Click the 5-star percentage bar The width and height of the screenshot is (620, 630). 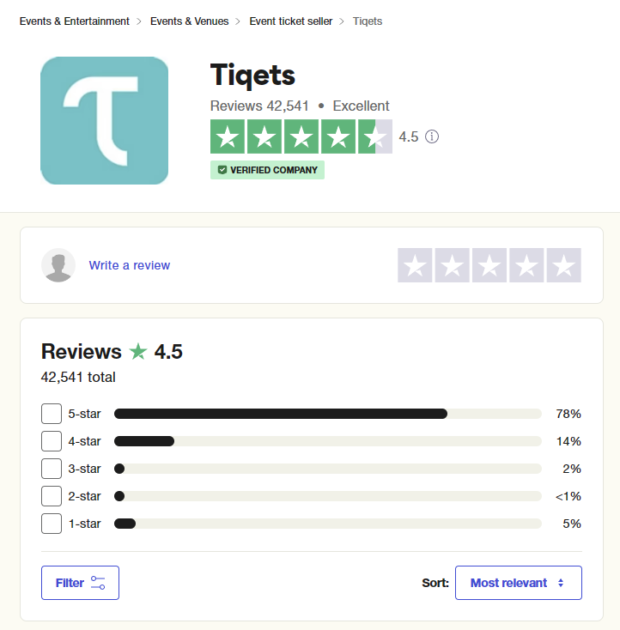[x=328, y=414]
